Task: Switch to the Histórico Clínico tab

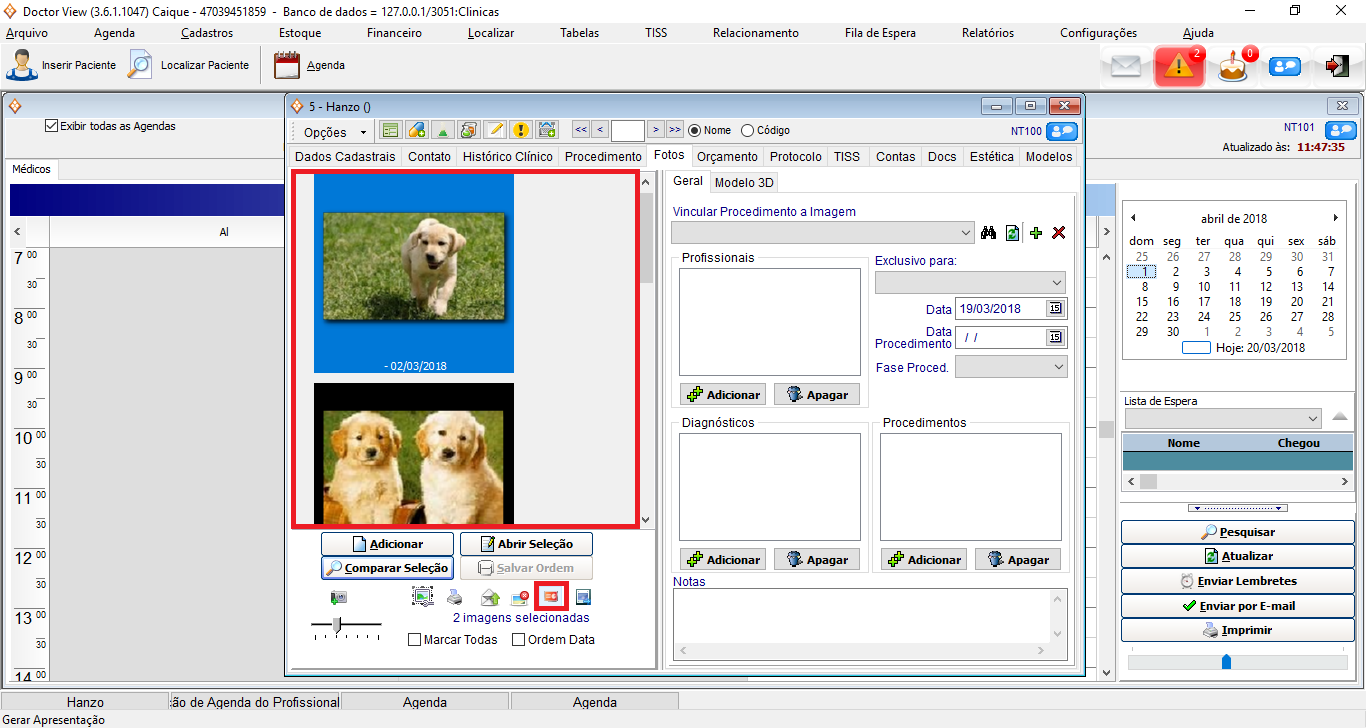Action: (507, 157)
